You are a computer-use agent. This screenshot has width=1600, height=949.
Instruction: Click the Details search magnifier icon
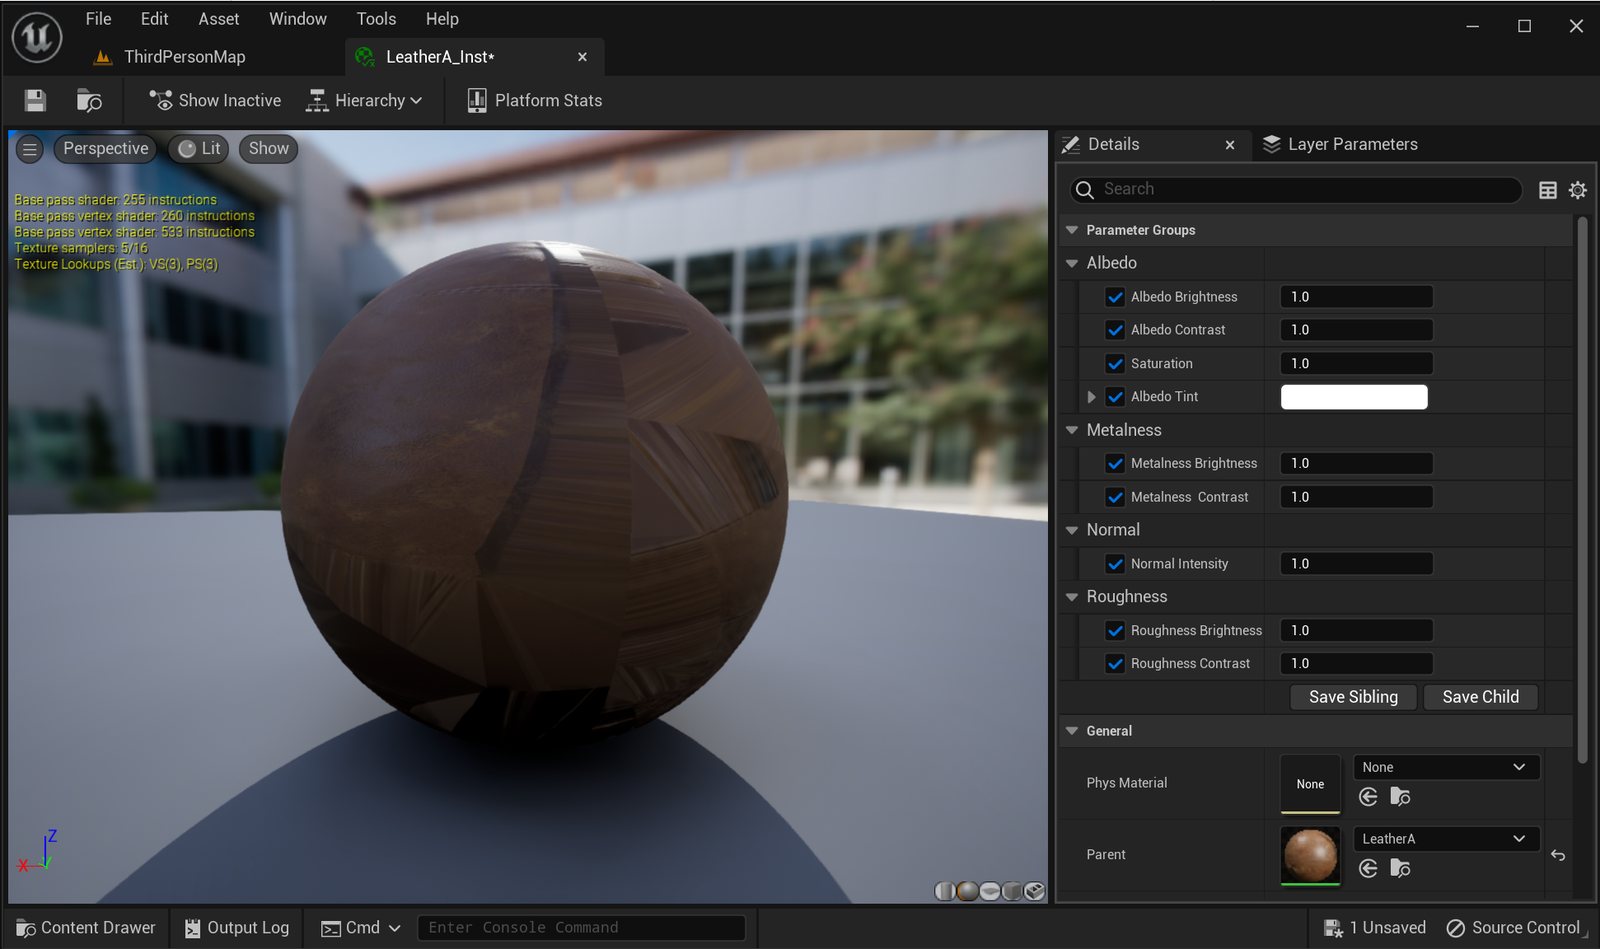(1085, 190)
